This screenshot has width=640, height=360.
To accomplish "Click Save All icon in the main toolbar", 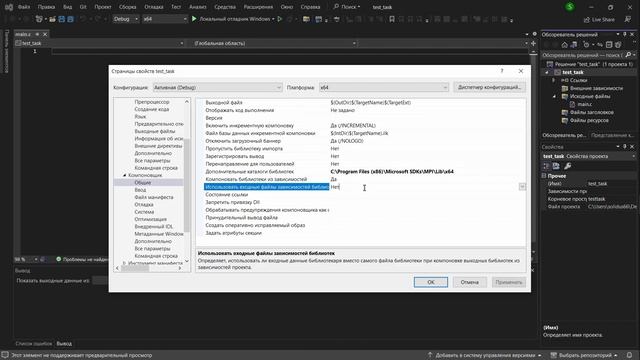I will point(71,19).
